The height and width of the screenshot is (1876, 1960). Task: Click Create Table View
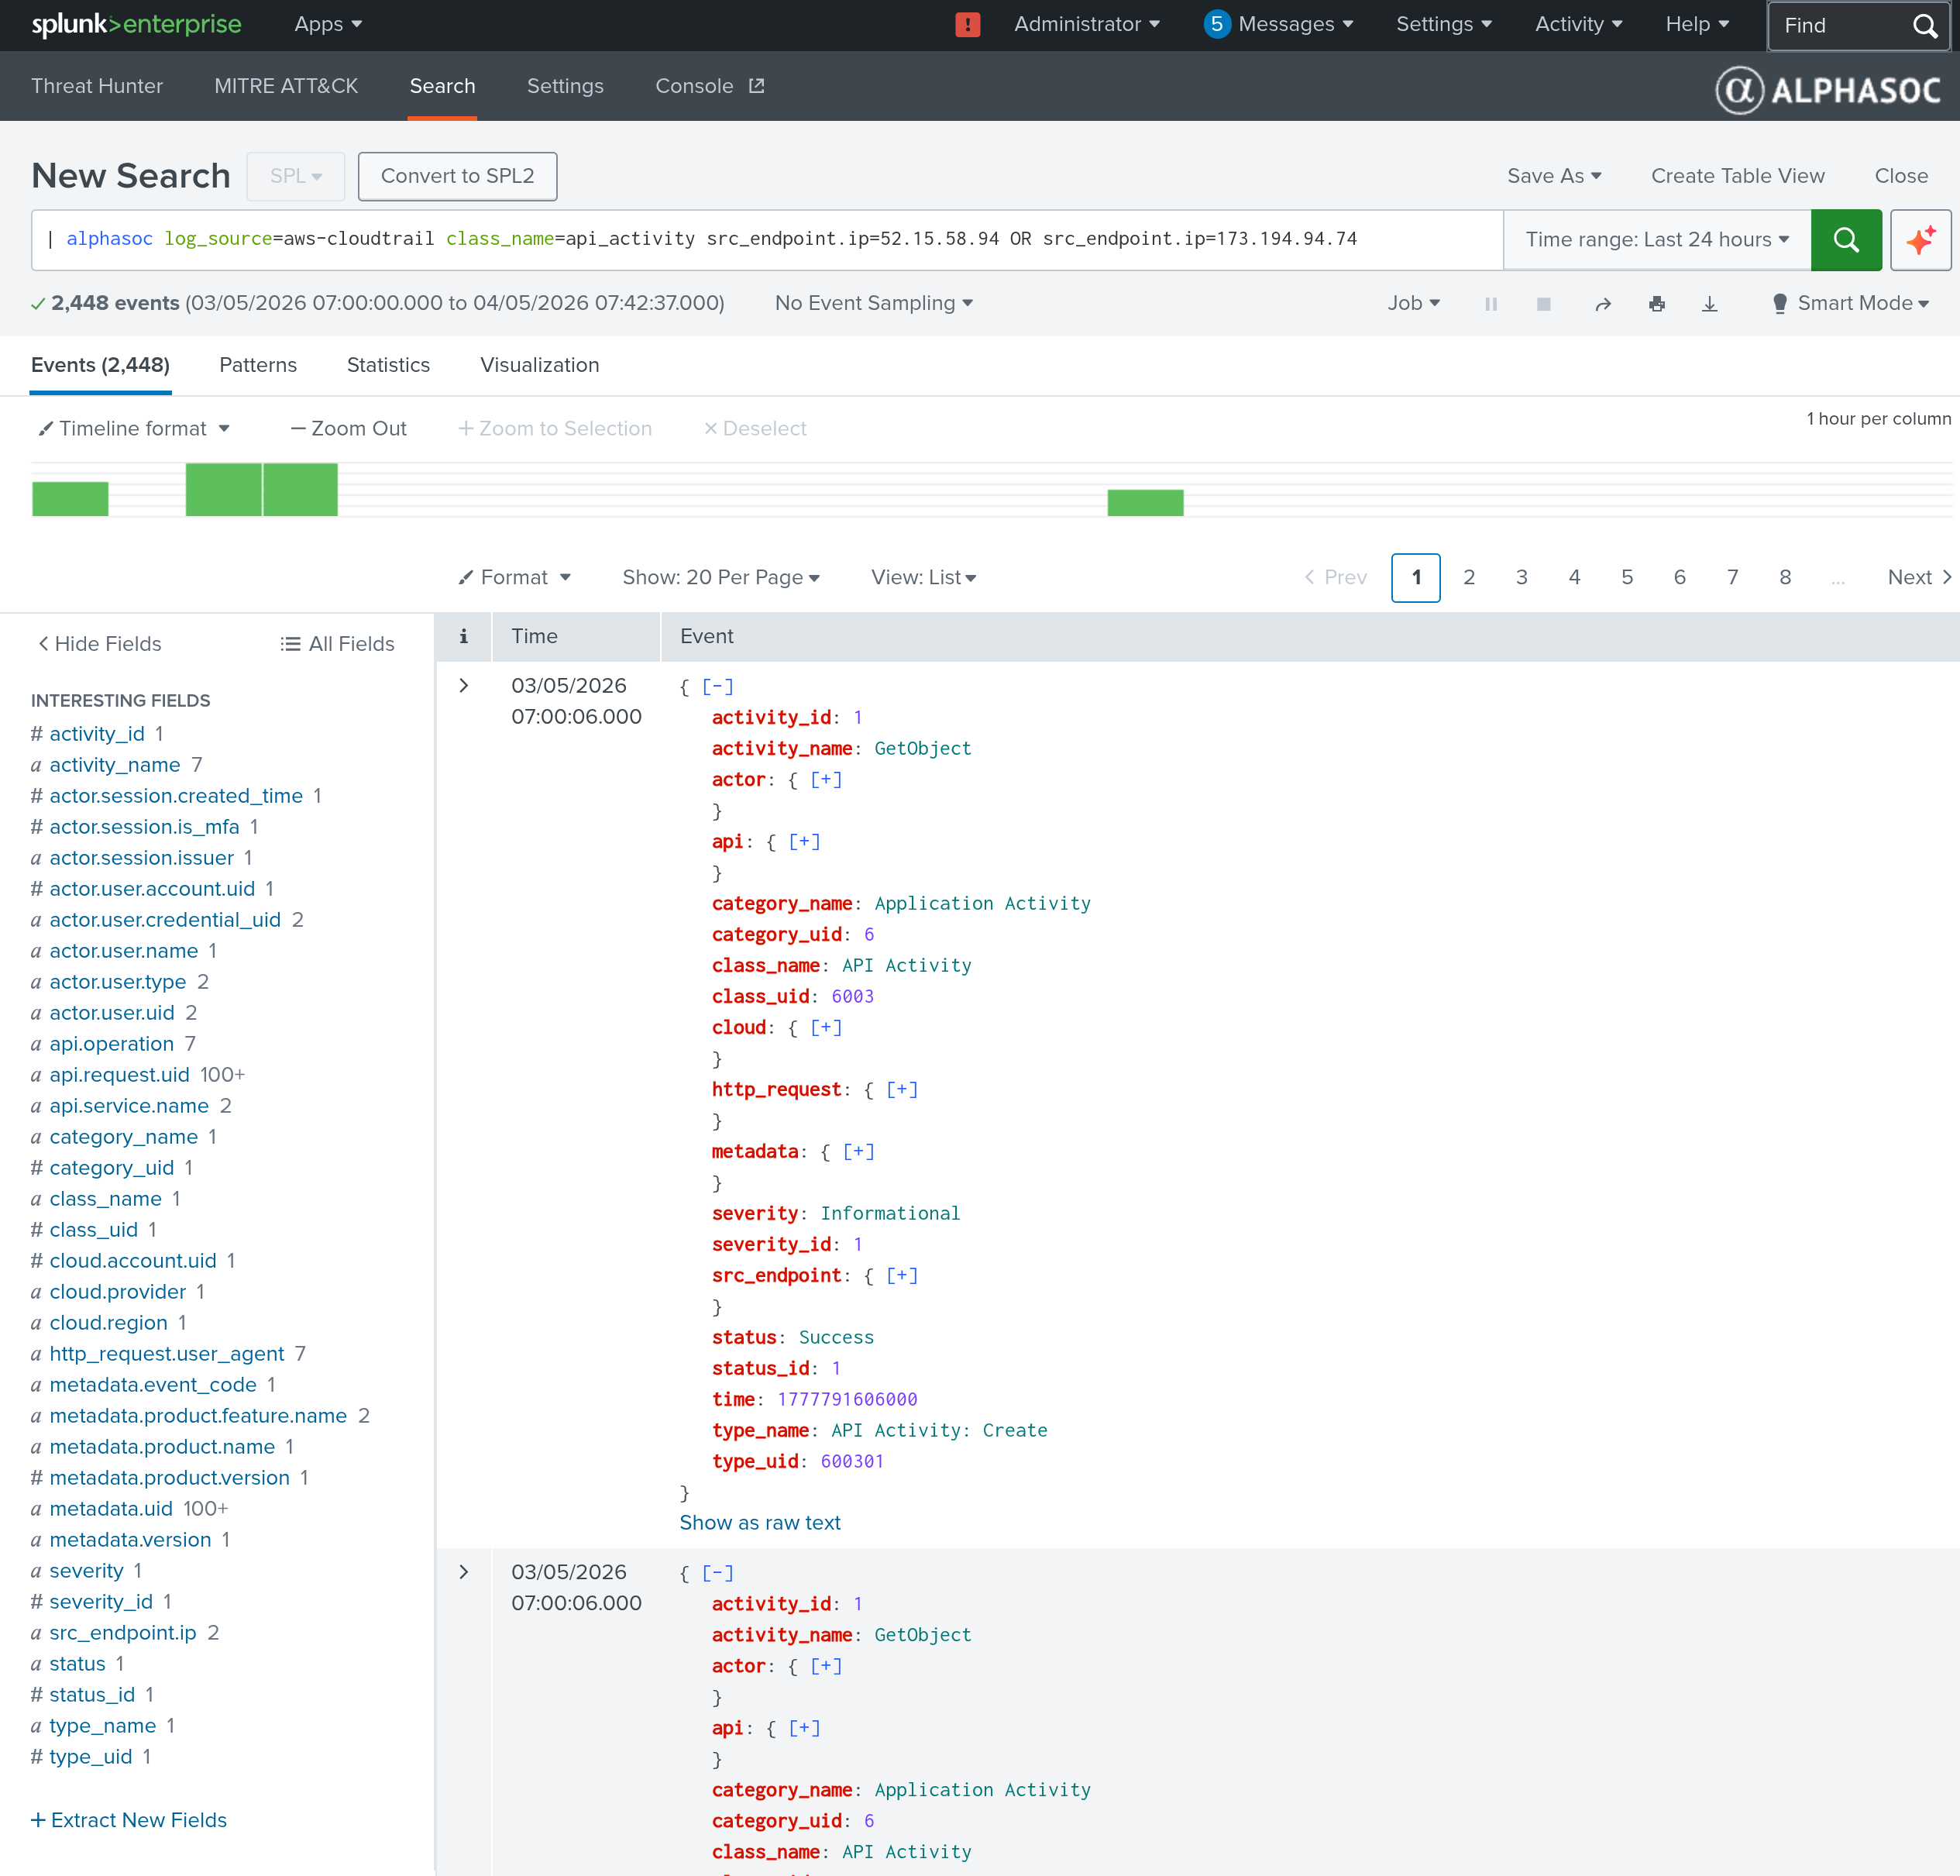click(1737, 176)
